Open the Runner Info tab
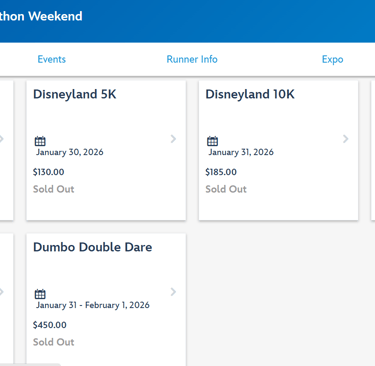 [x=192, y=59]
